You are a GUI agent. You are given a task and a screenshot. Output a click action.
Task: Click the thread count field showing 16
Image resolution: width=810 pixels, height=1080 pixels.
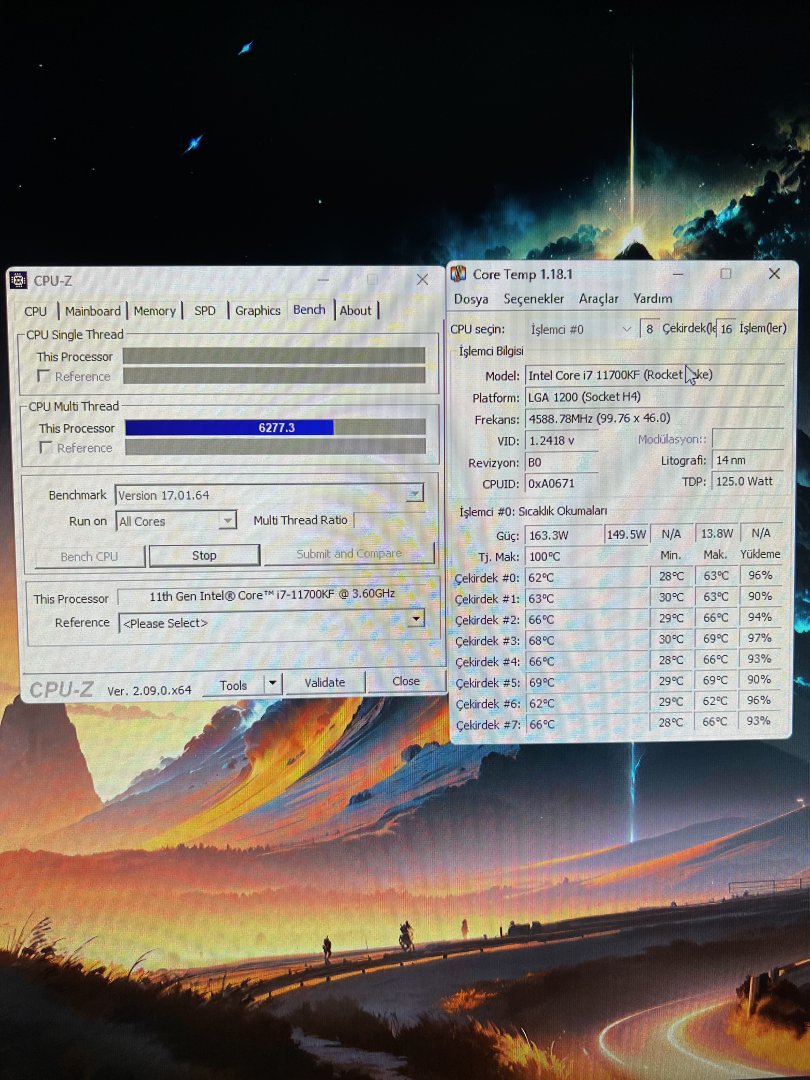[726, 329]
